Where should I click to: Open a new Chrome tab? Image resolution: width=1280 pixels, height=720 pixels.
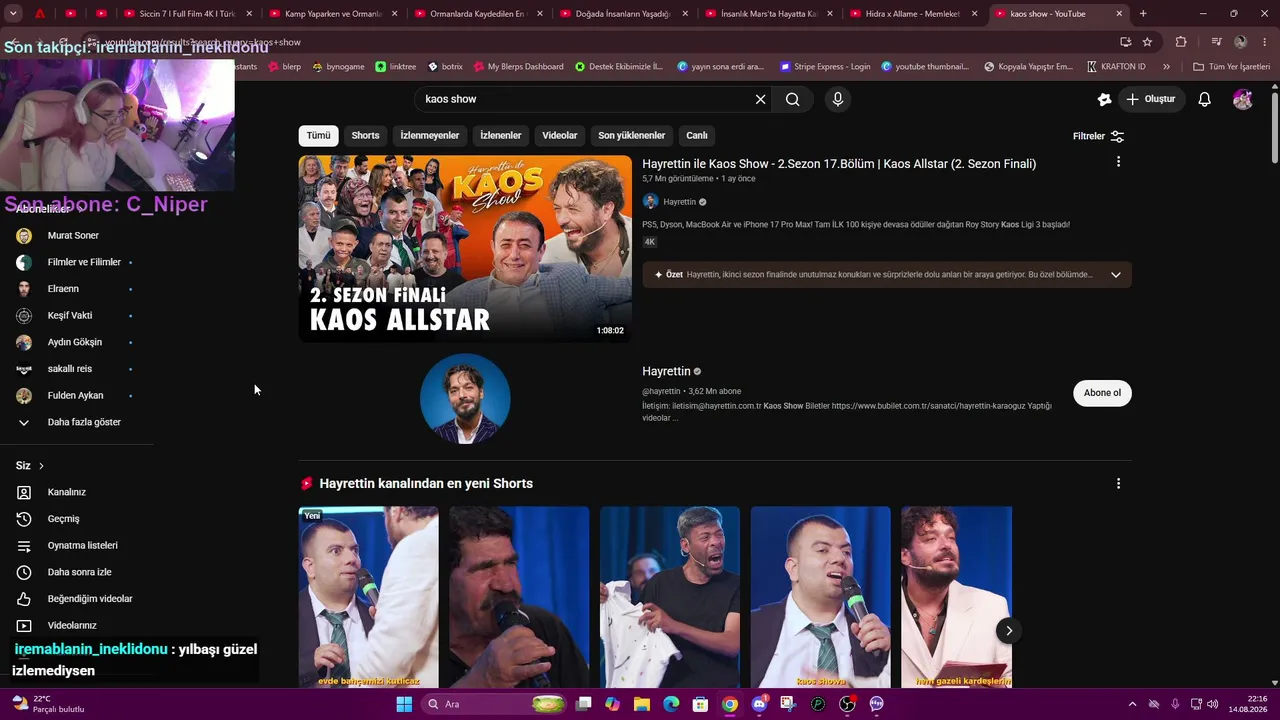click(x=1143, y=14)
